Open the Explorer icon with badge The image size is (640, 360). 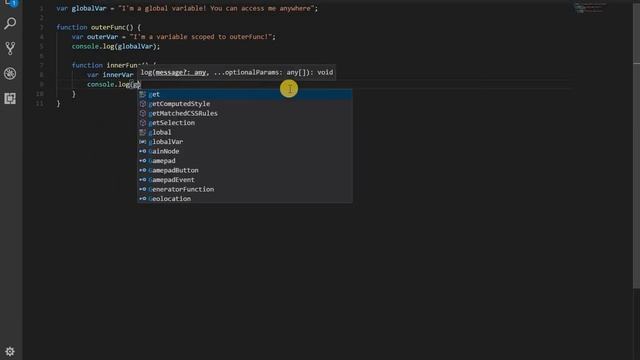10,3
